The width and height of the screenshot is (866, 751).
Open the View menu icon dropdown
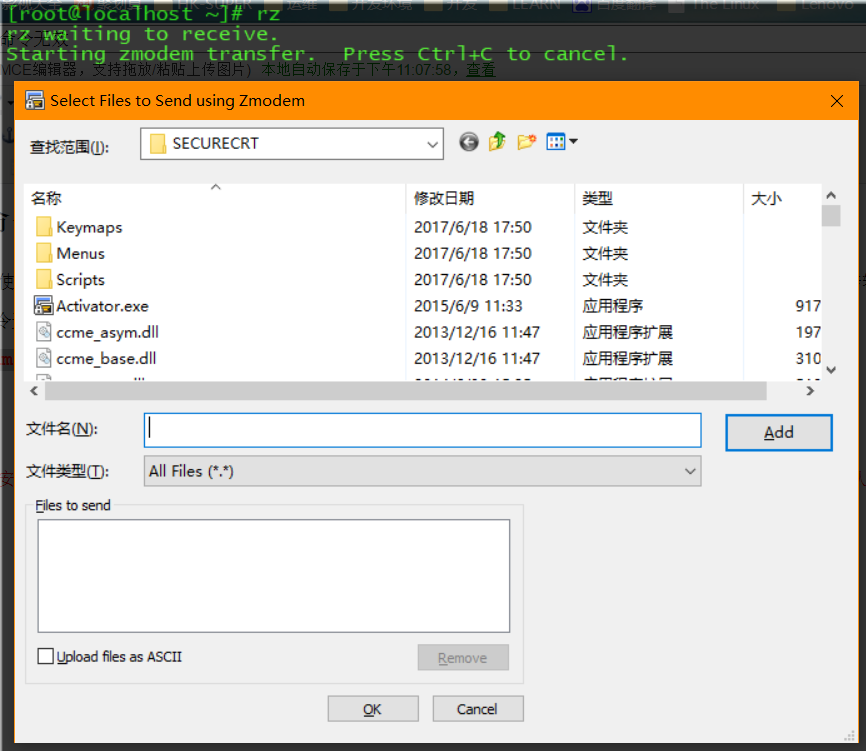[562, 142]
